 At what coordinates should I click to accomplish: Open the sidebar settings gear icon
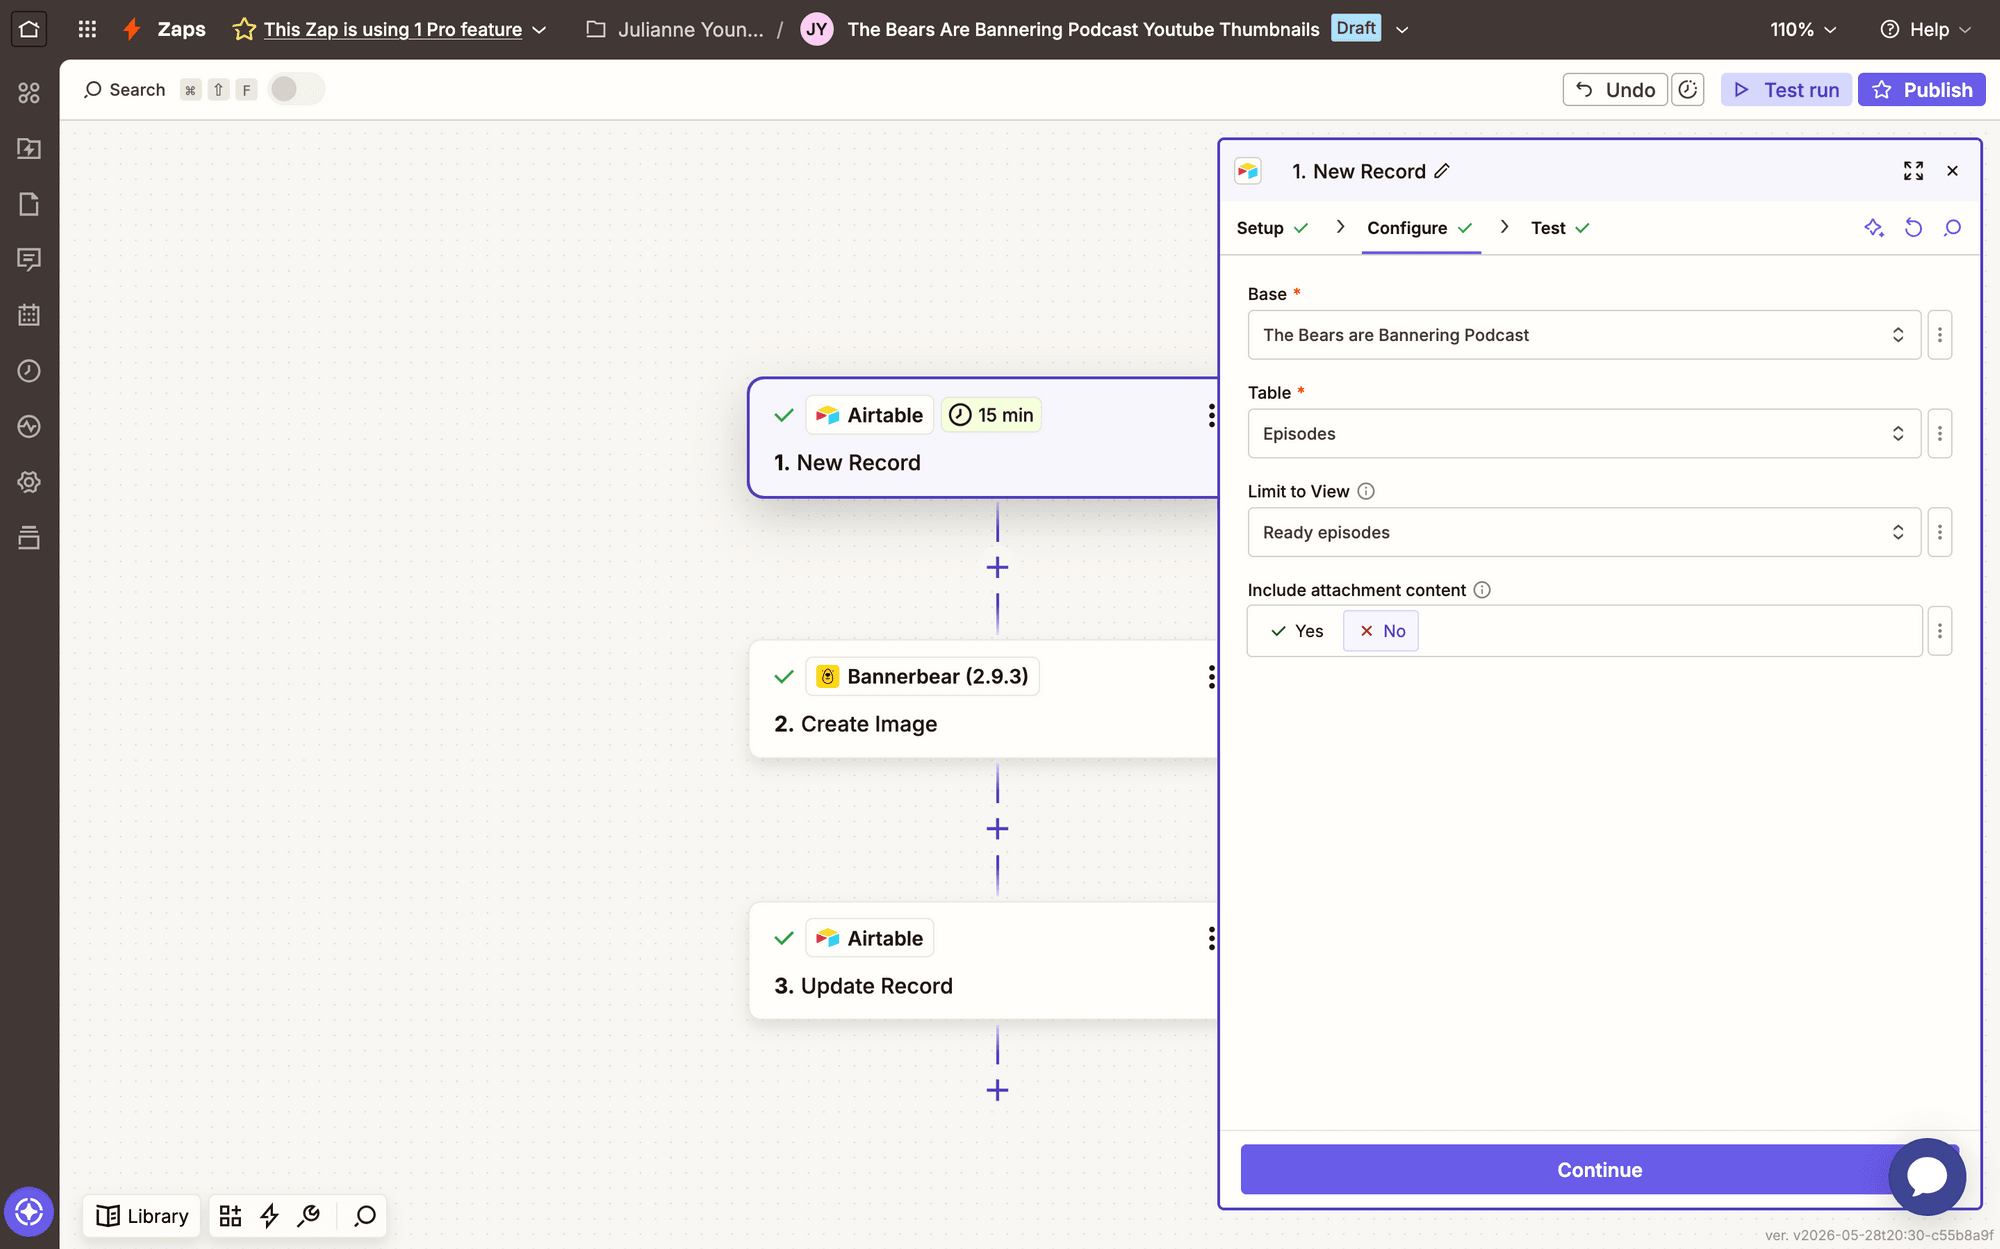pos(29,482)
